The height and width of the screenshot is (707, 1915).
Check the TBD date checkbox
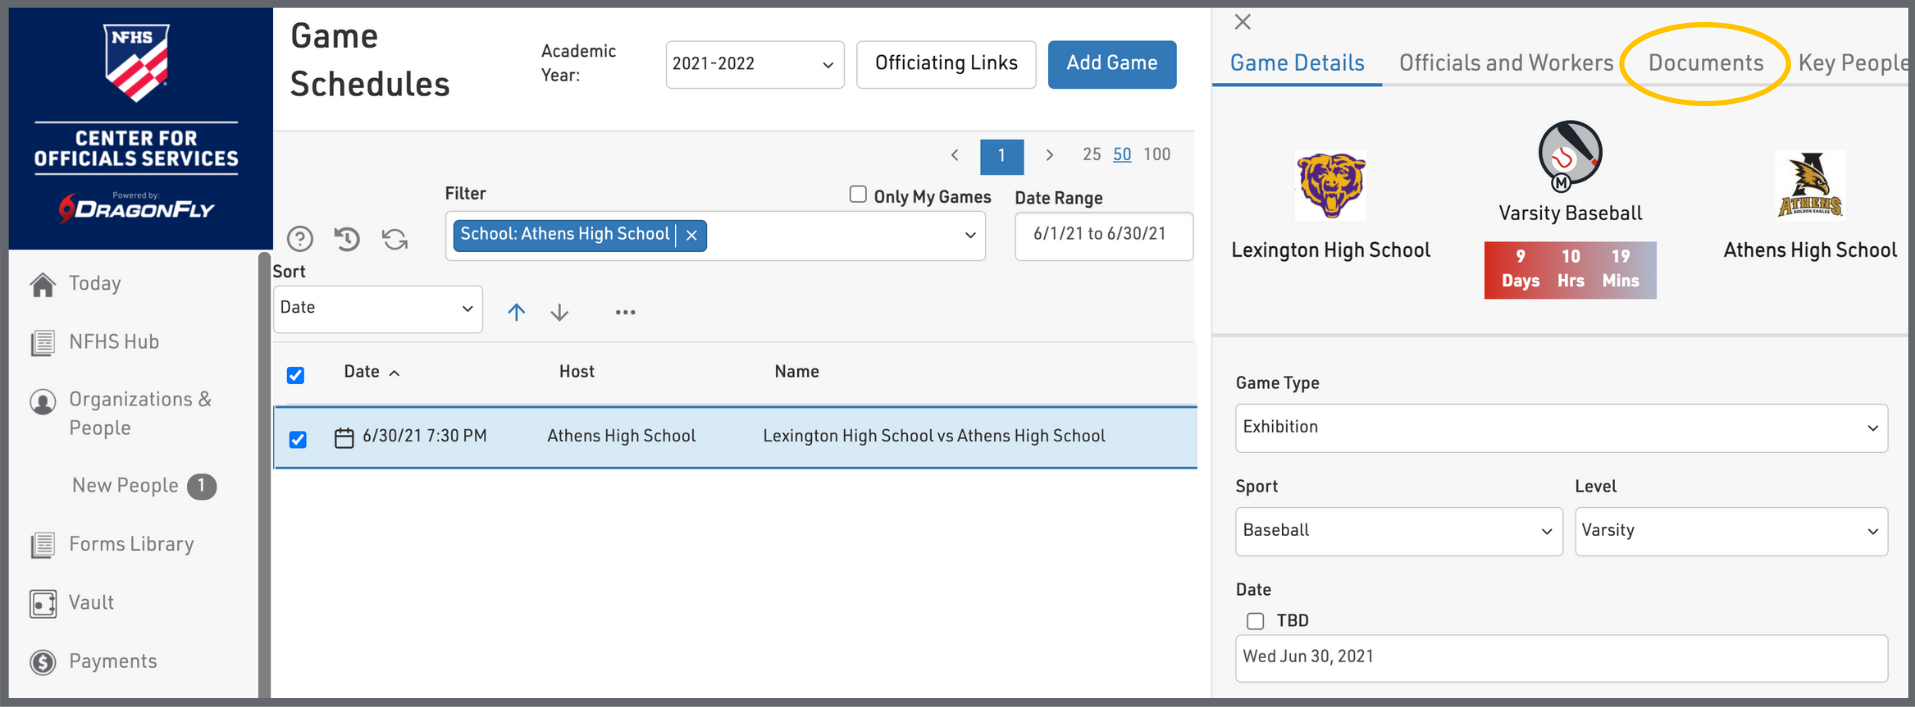1255,621
